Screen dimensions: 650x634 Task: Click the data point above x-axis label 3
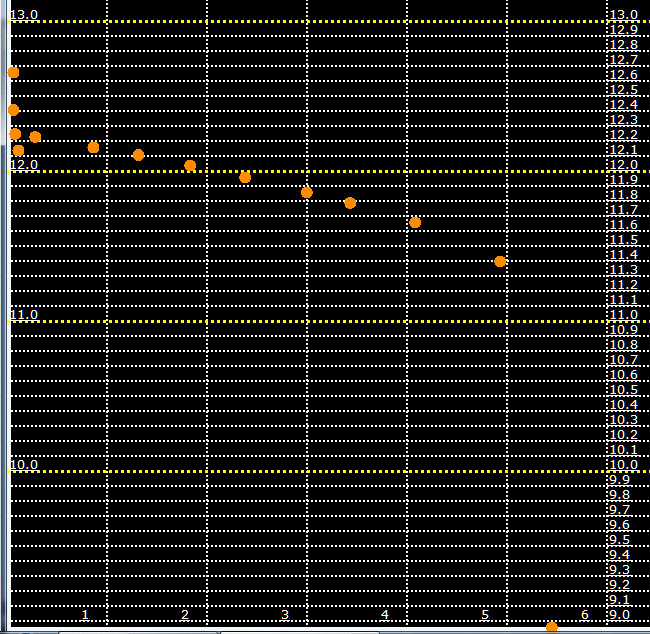point(307,192)
